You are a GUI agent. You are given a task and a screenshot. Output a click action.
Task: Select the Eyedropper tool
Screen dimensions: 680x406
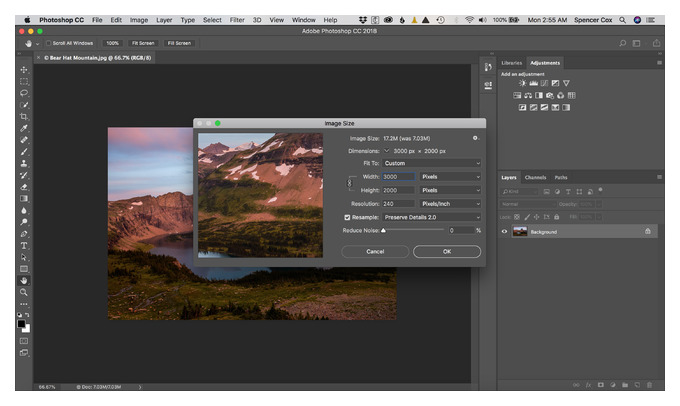24,128
